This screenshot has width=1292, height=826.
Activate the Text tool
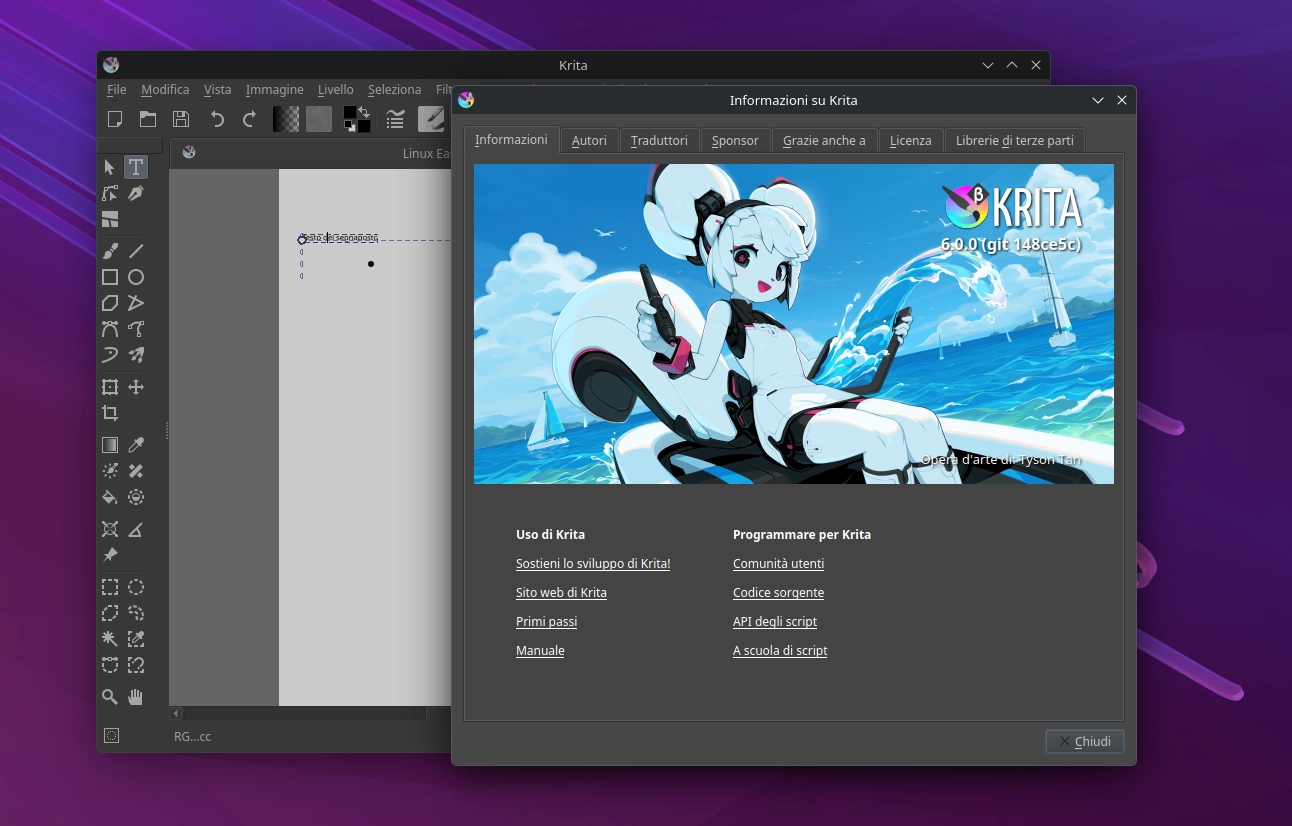tap(136, 167)
